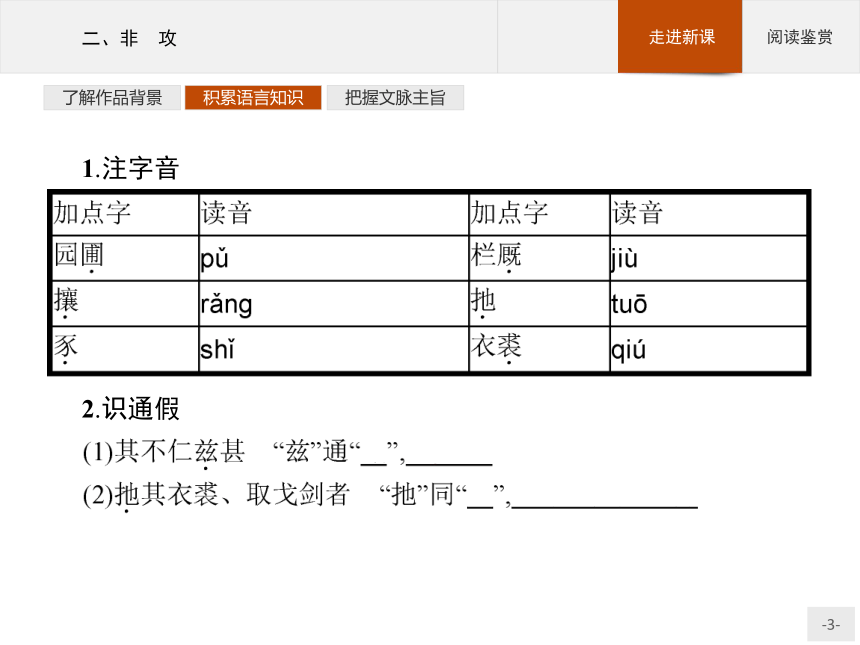Select the 积累语言知识 sub-tab

pyautogui.click(x=253, y=98)
